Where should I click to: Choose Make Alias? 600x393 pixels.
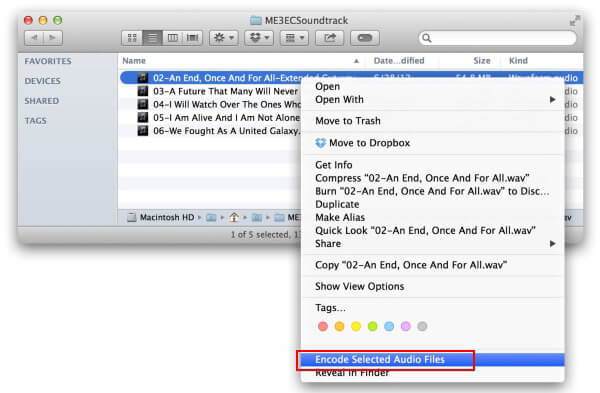tap(433, 217)
